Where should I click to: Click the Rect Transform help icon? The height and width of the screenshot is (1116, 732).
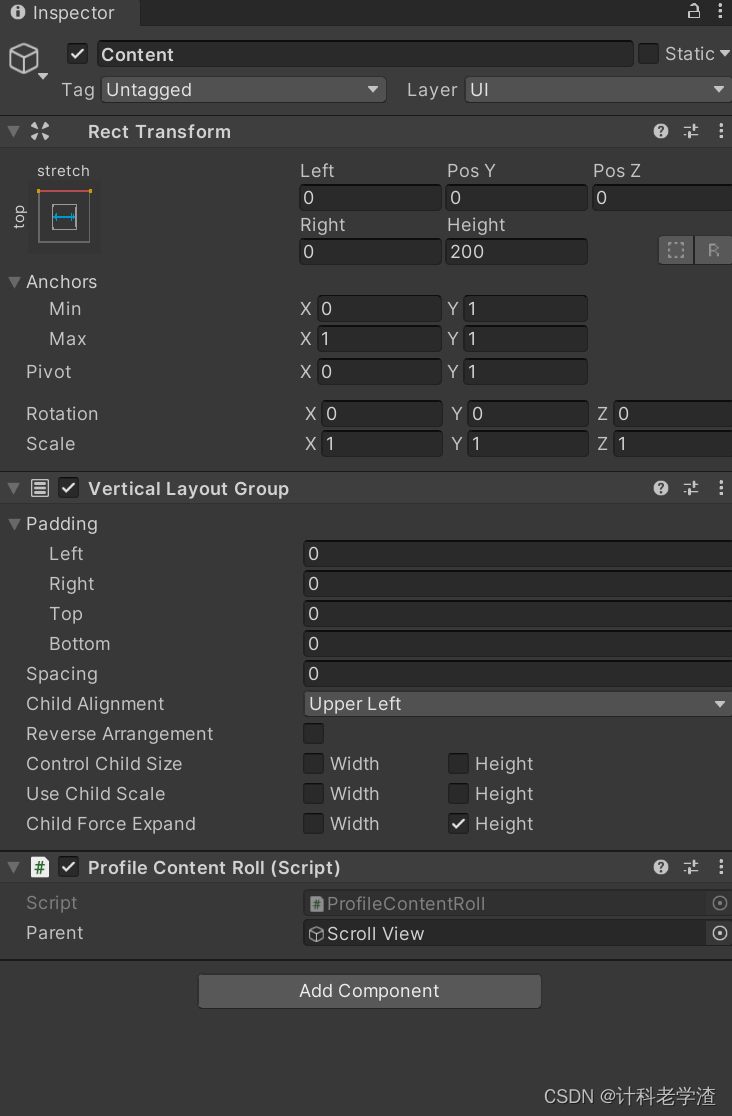[660, 131]
